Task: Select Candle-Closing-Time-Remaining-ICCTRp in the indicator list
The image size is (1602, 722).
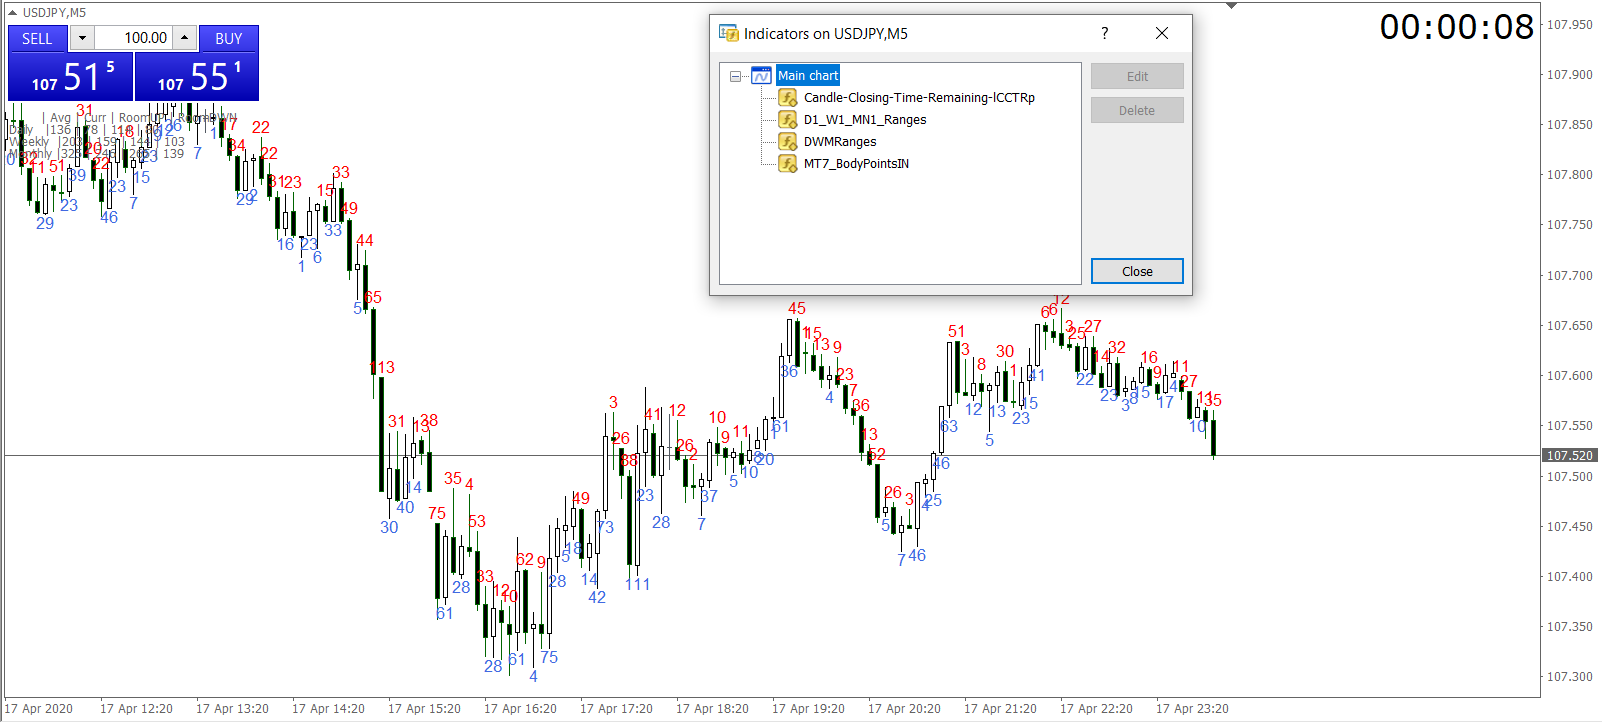Action: point(919,98)
